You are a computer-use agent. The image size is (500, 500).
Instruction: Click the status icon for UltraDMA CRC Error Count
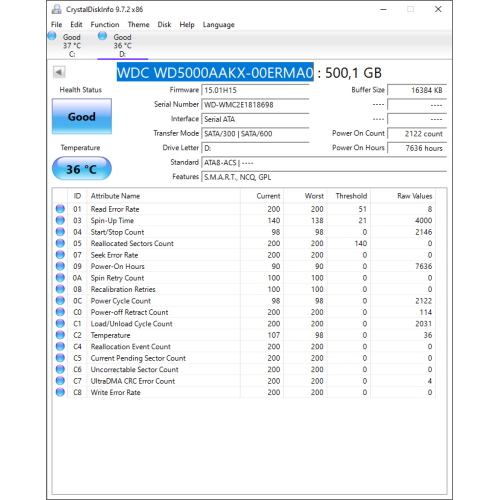pos(60,381)
